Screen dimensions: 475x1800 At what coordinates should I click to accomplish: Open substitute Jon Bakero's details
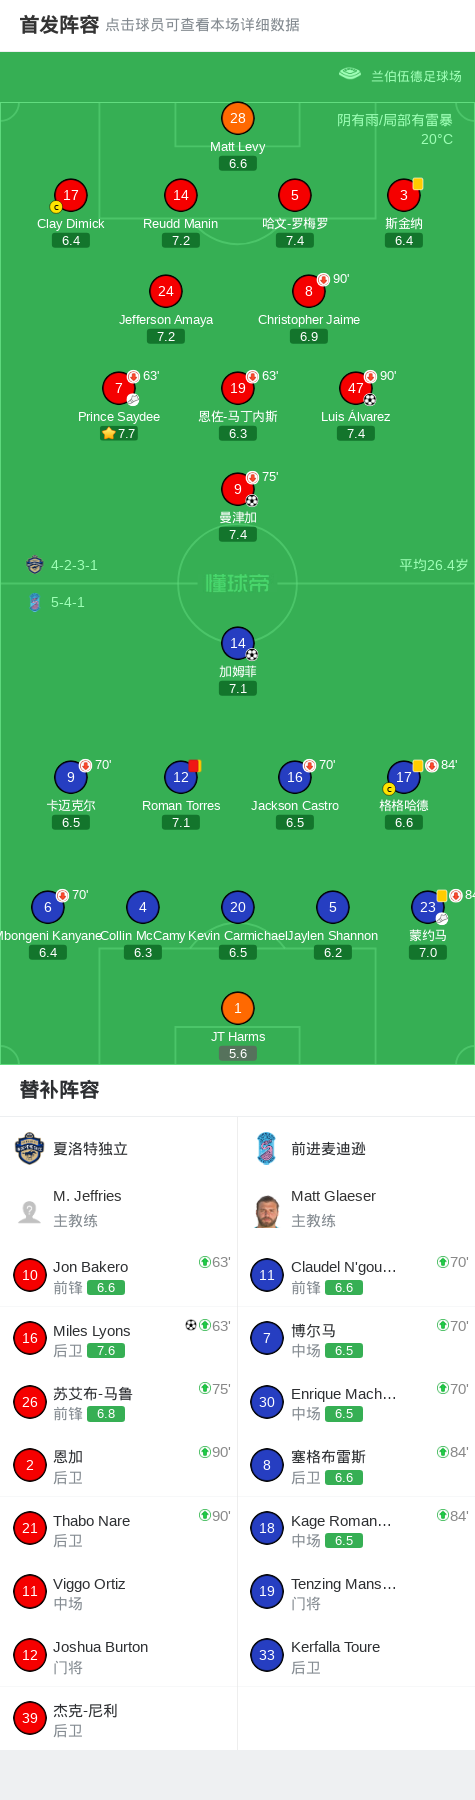[x=119, y=1275]
